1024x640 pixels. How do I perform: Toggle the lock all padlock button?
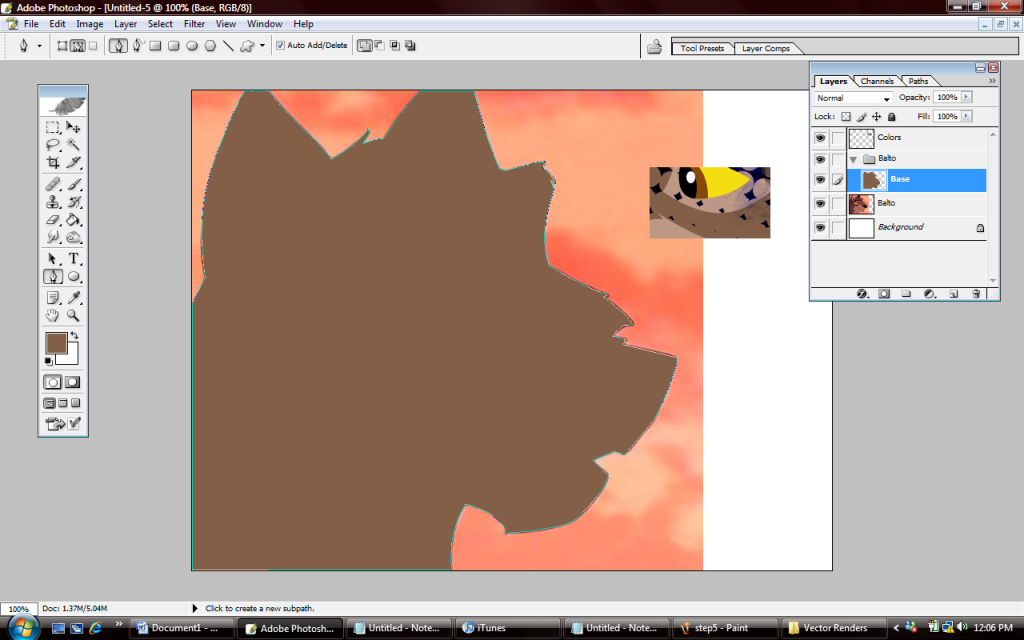click(x=891, y=117)
